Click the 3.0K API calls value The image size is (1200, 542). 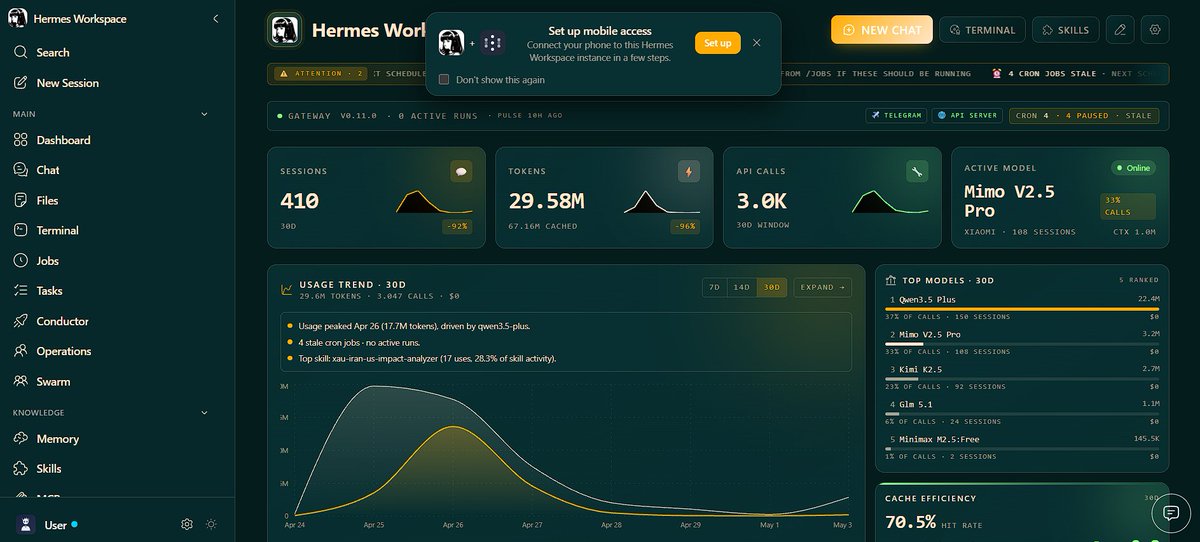762,201
